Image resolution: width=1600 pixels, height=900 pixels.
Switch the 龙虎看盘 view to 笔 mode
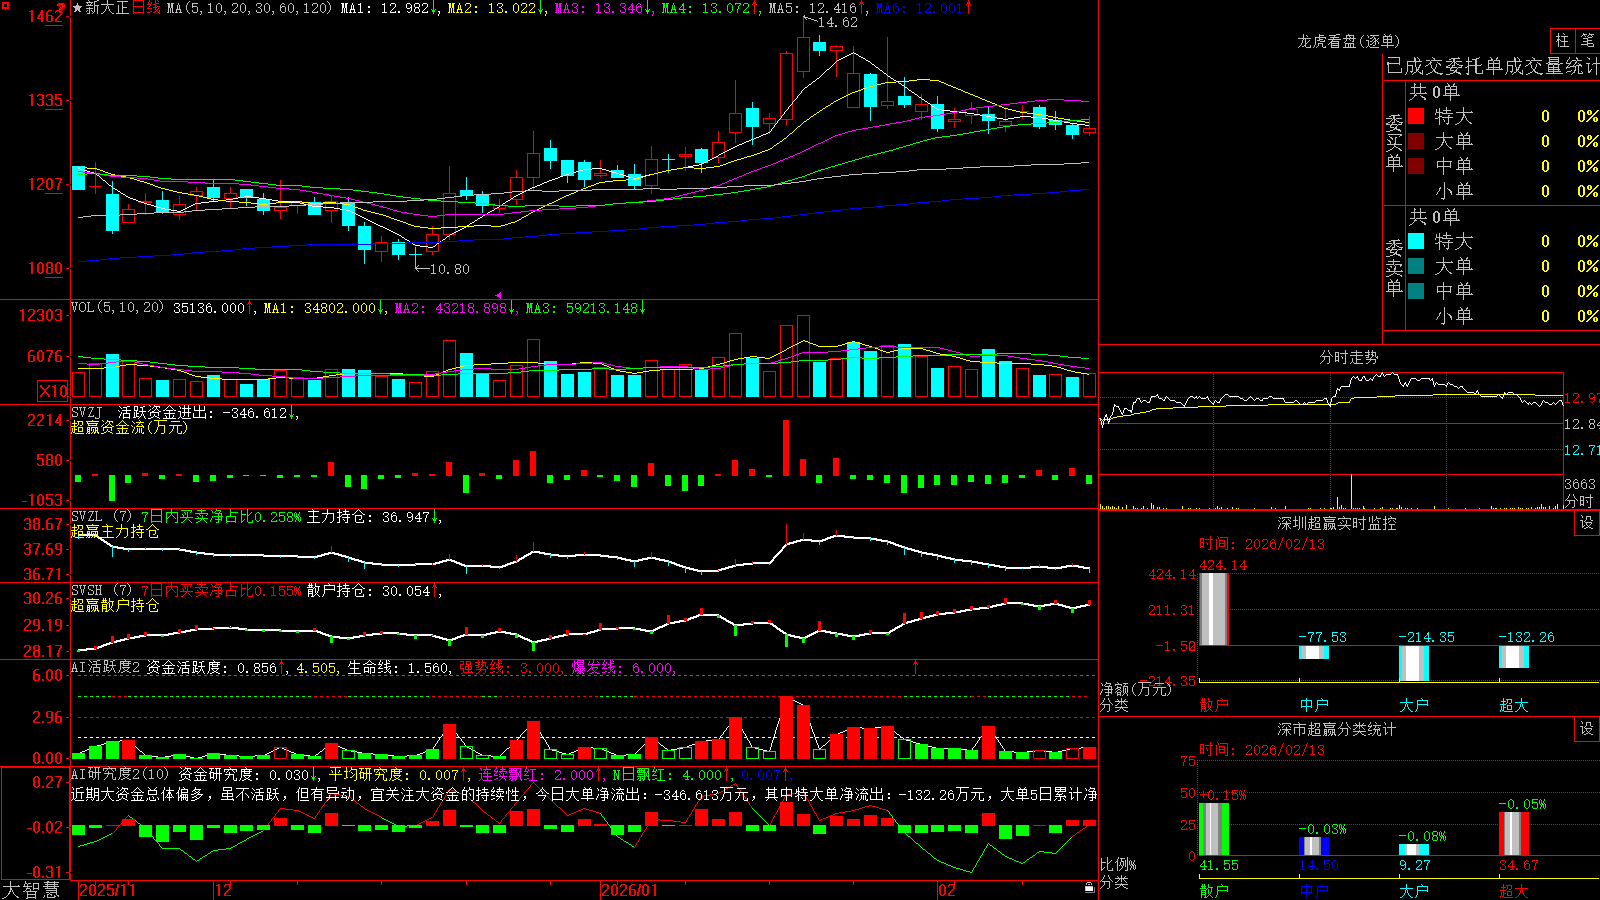coord(1587,41)
